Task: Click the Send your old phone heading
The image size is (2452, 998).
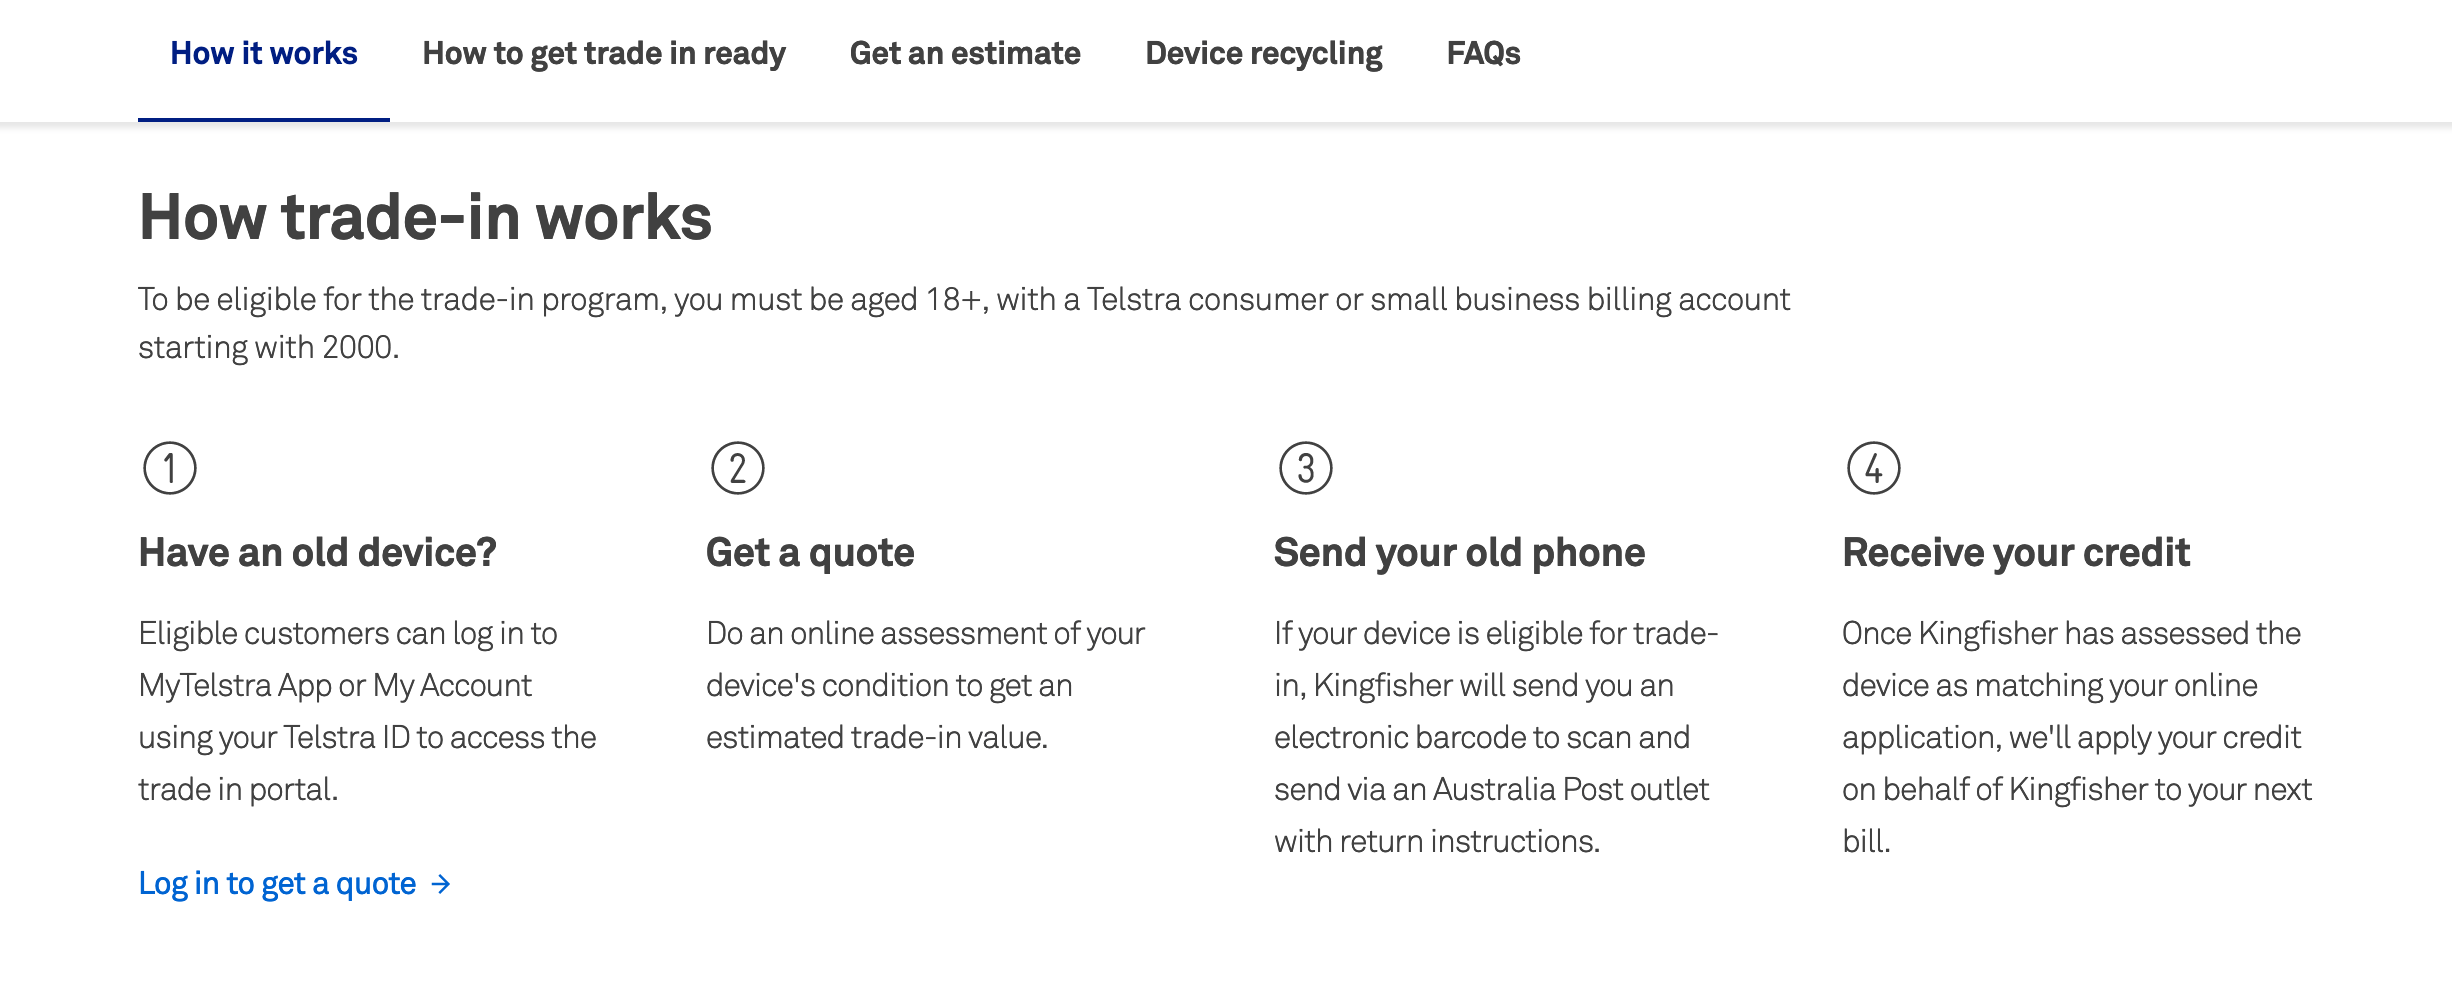Action: (1459, 553)
